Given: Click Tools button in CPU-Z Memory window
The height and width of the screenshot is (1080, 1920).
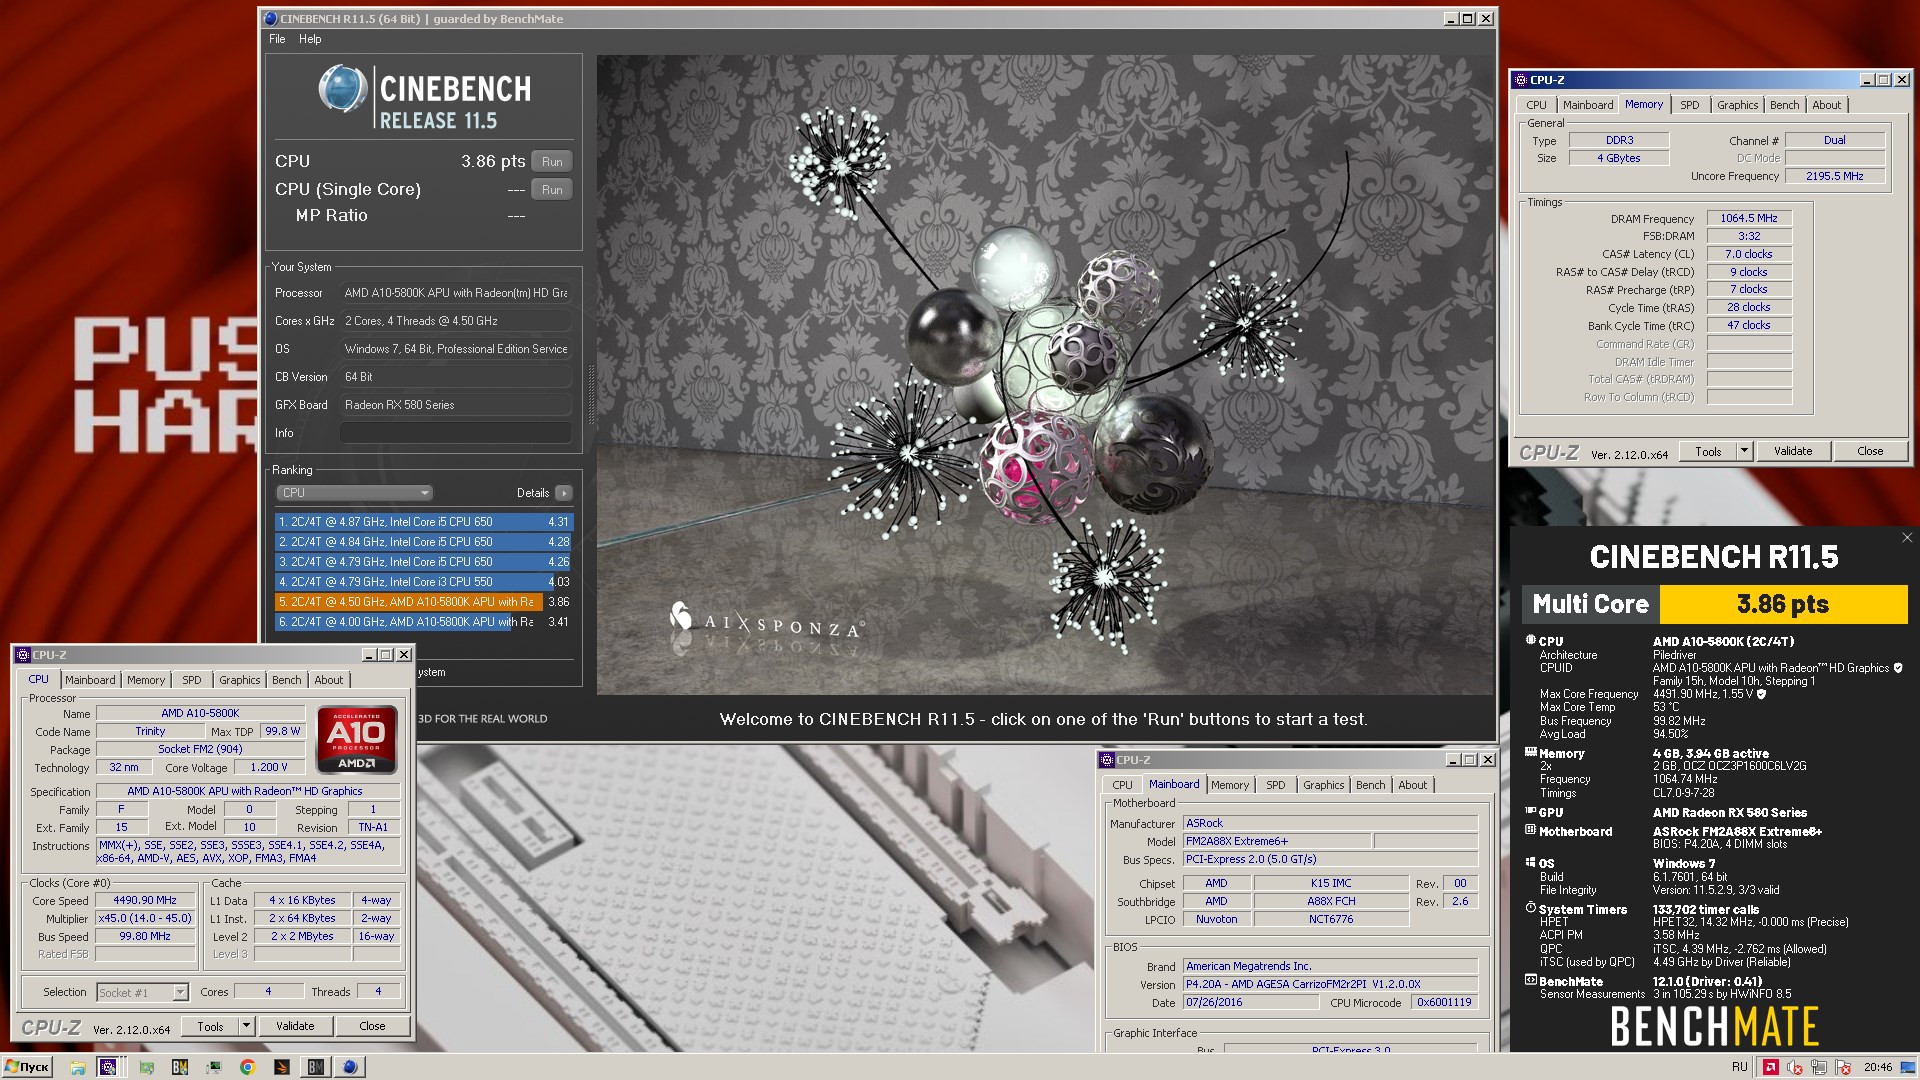Looking at the screenshot, I should tap(1708, 451).
